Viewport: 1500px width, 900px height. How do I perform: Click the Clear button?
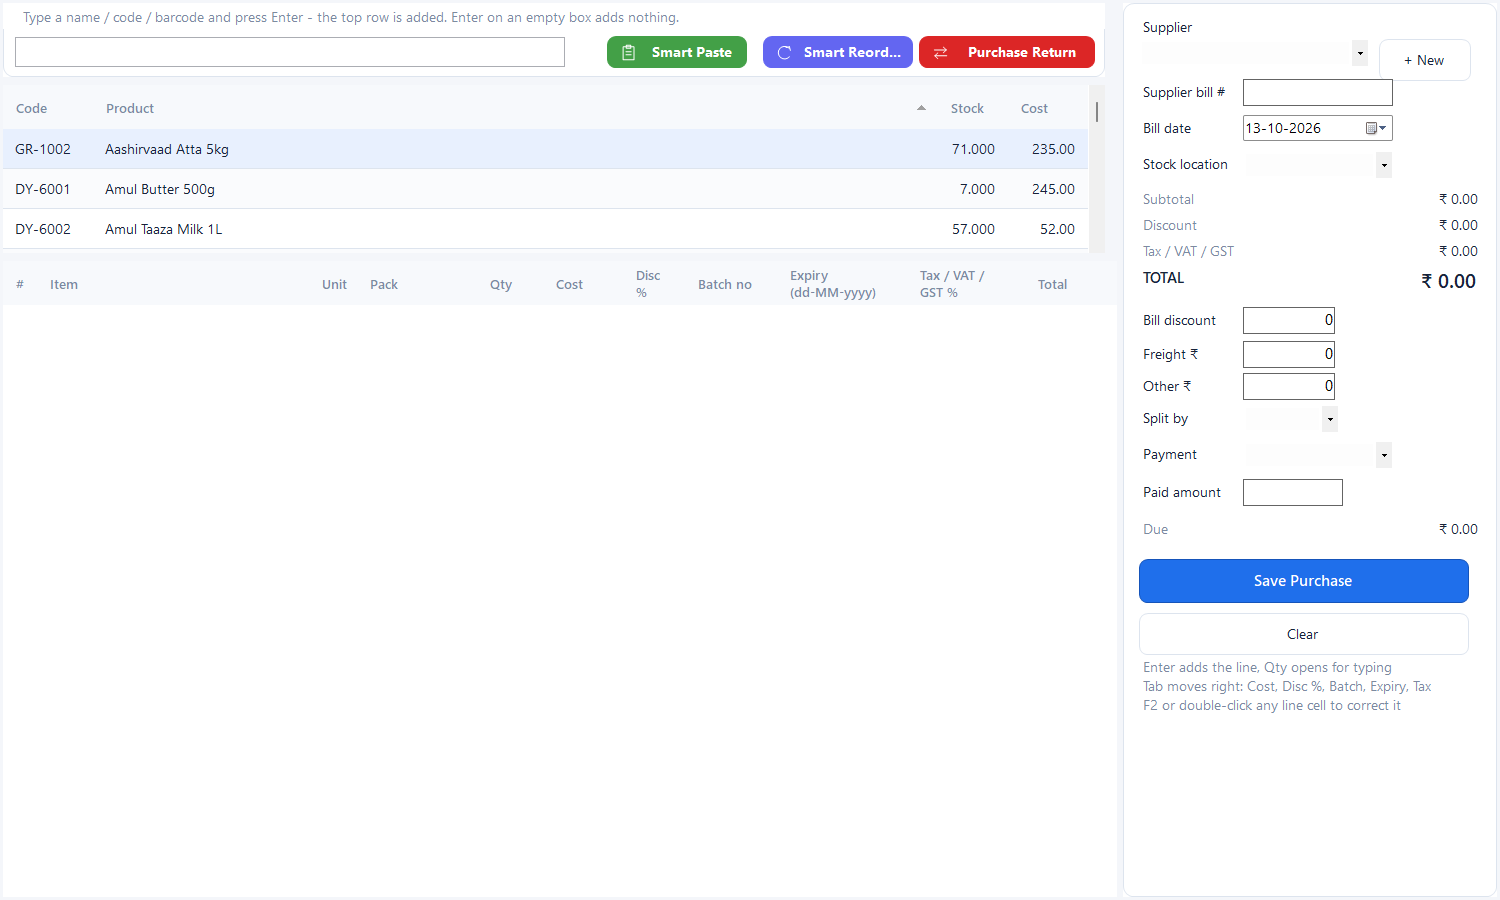point(1304,634)
